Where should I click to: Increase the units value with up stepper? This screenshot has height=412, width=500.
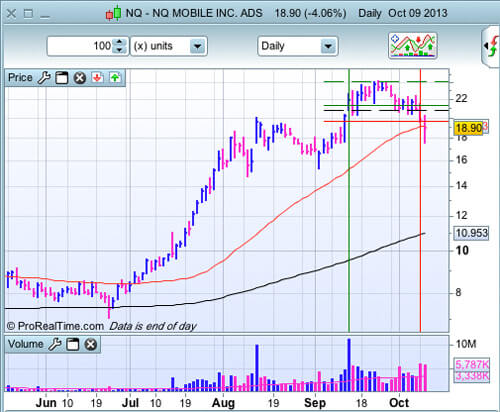pos(119,42)
